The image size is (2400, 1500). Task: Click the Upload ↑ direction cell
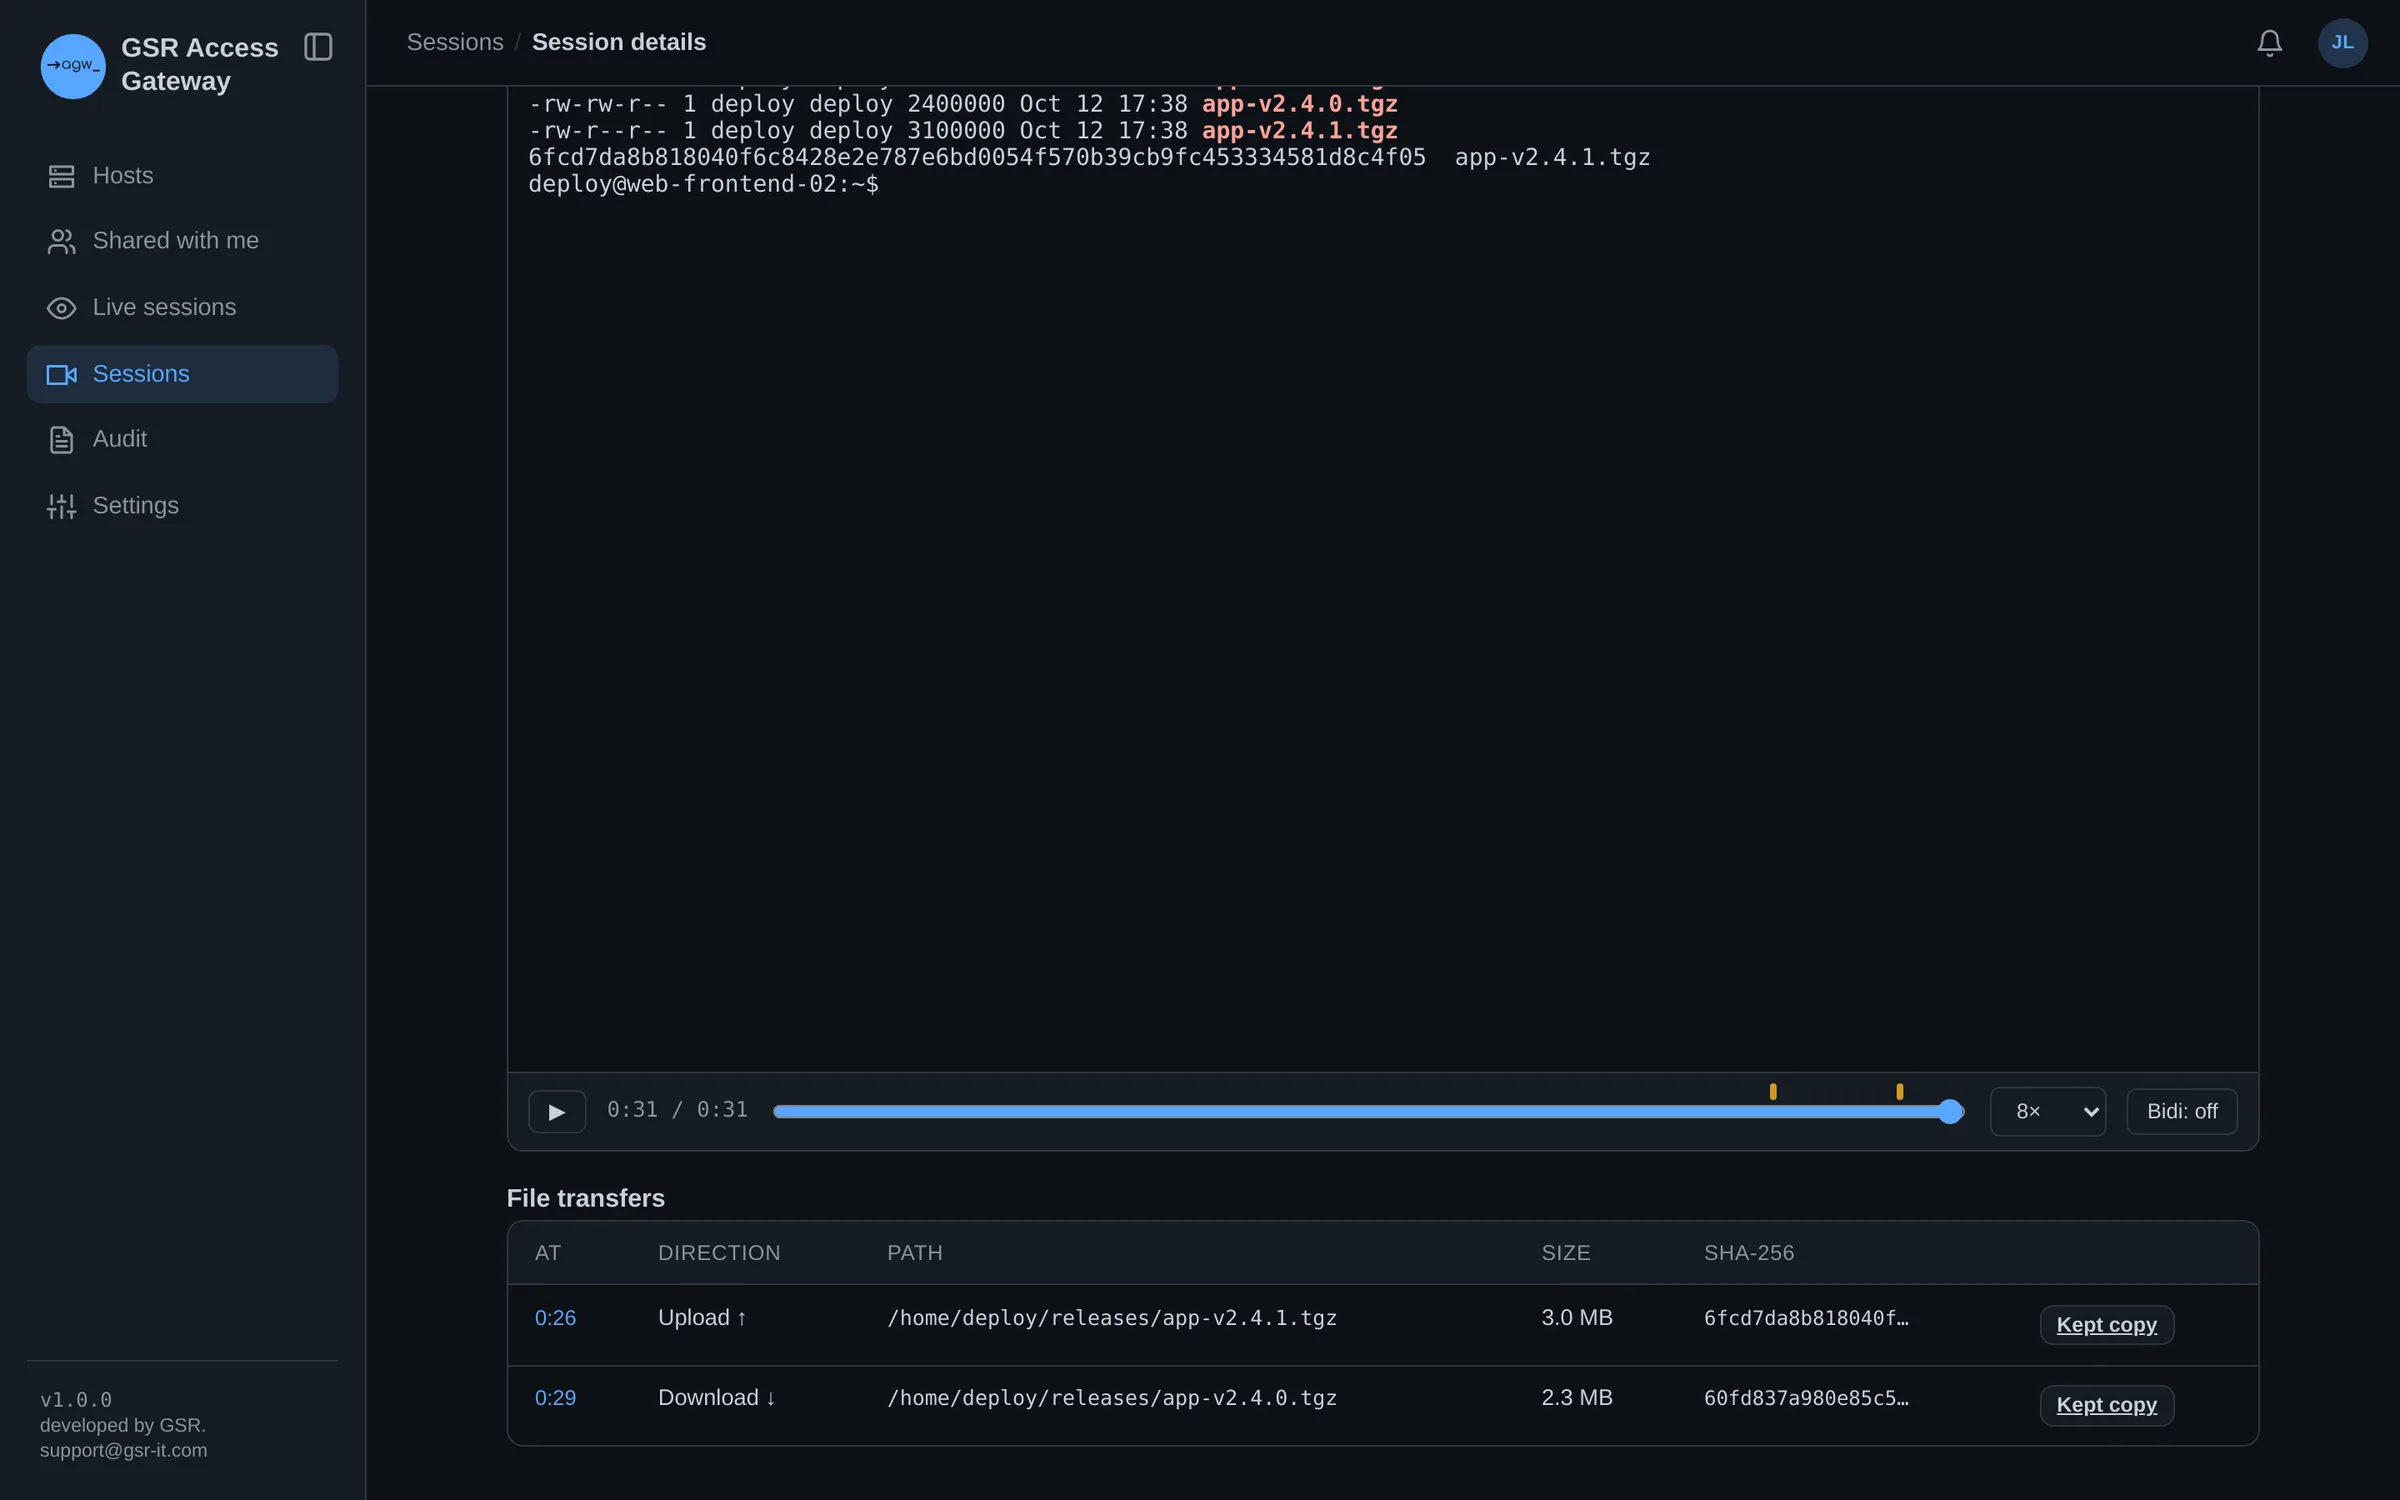tap(703, 1318)
